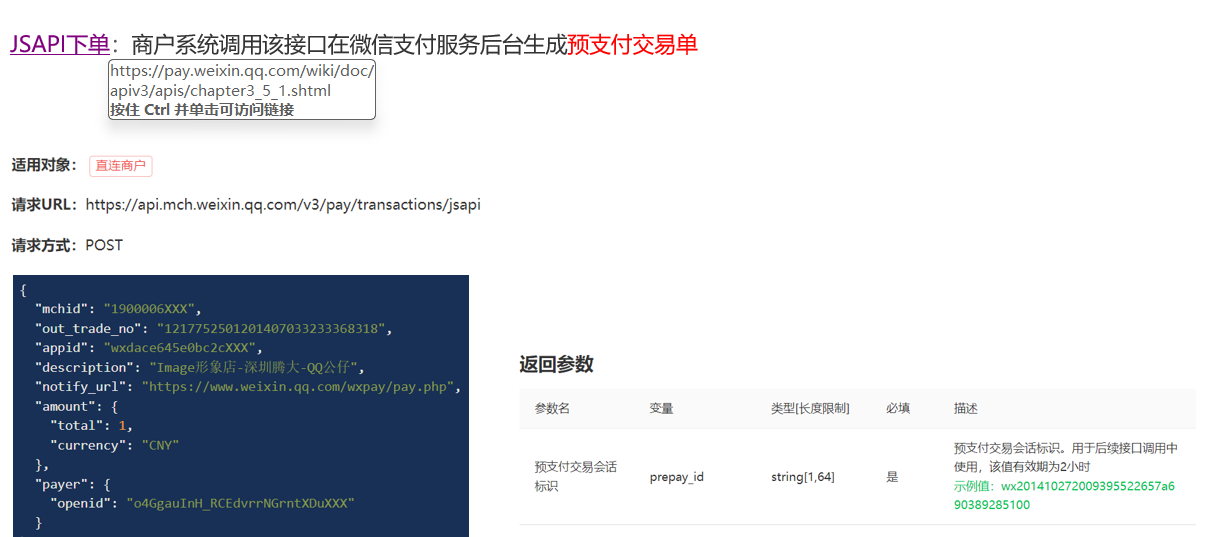Click the "out_trade_no" line in code

212,328
